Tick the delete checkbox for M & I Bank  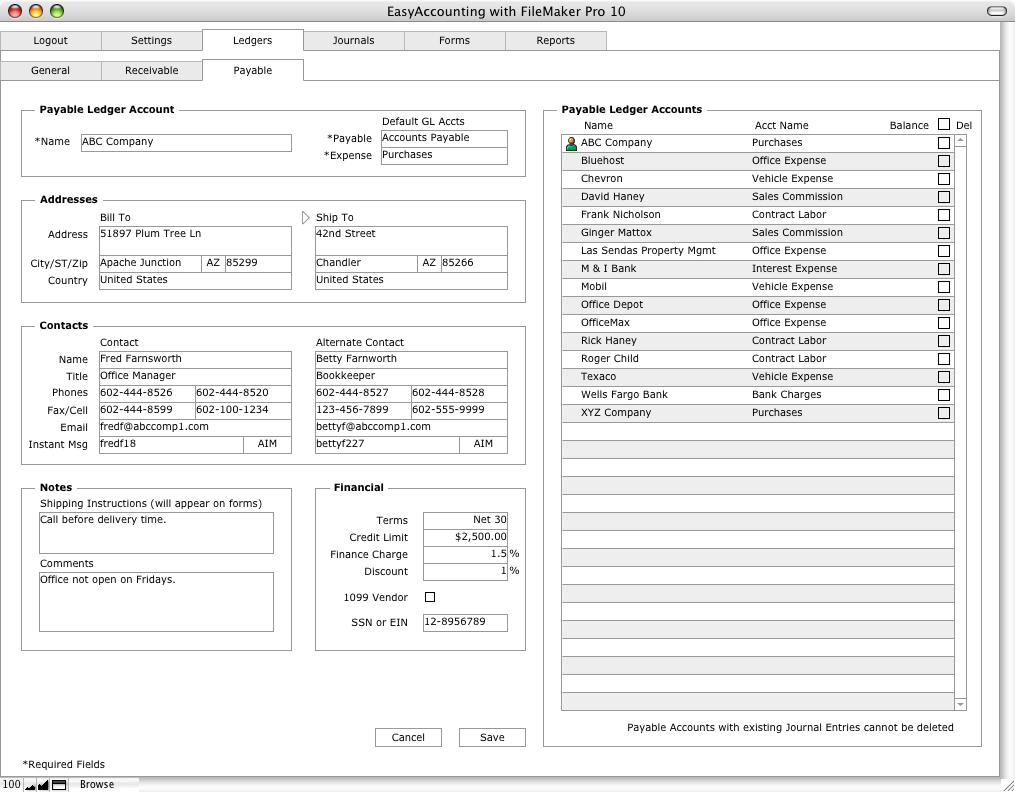[x=944, y=269]
